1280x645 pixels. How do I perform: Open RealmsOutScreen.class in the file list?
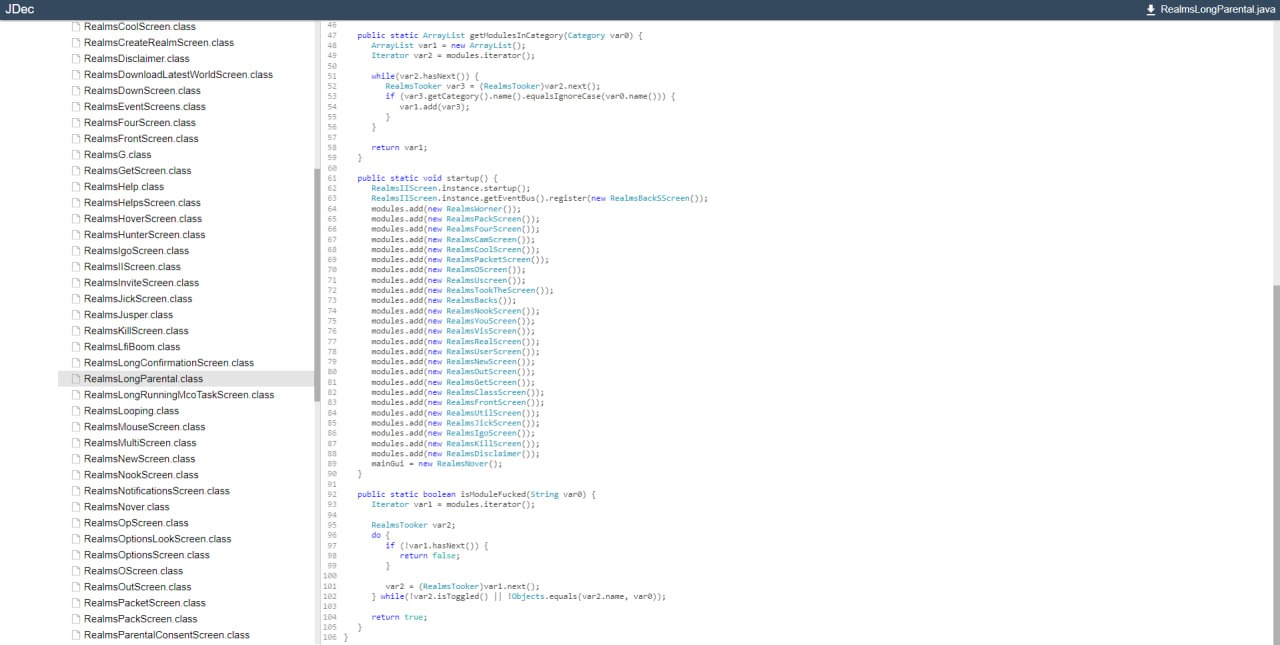coord(138,587)
